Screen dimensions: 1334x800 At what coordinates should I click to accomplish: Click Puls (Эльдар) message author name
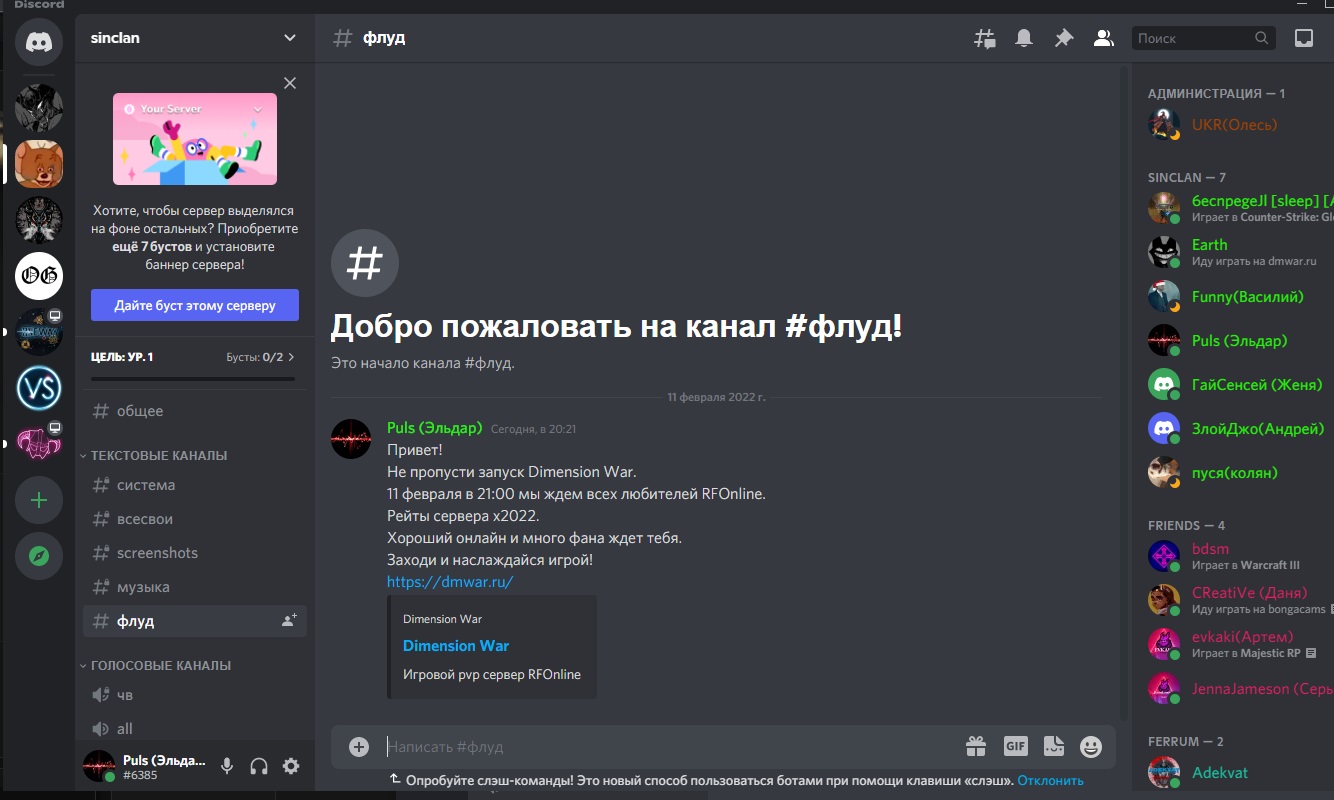pos(434,428)
